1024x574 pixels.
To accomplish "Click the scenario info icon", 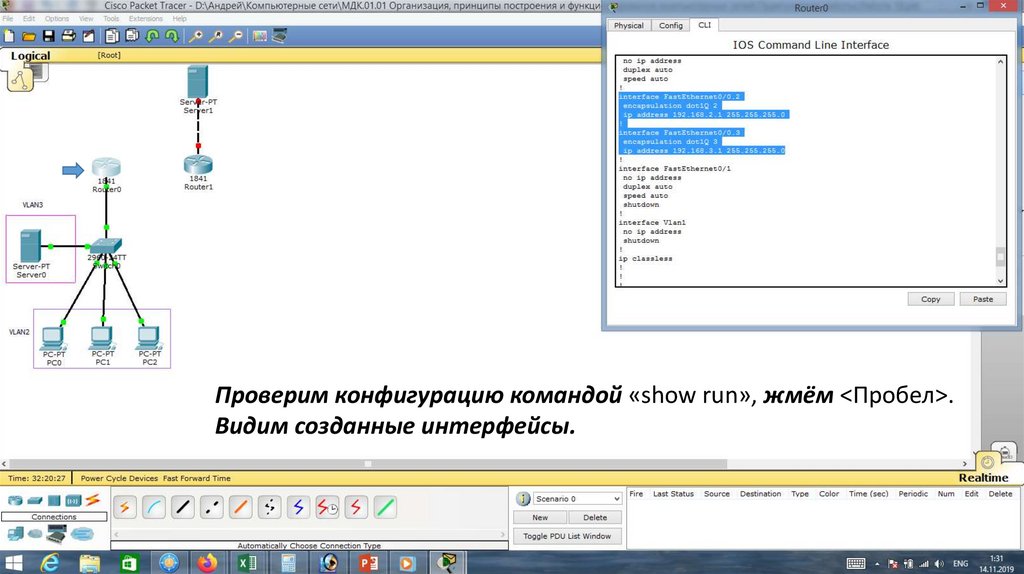I will 523,499.
